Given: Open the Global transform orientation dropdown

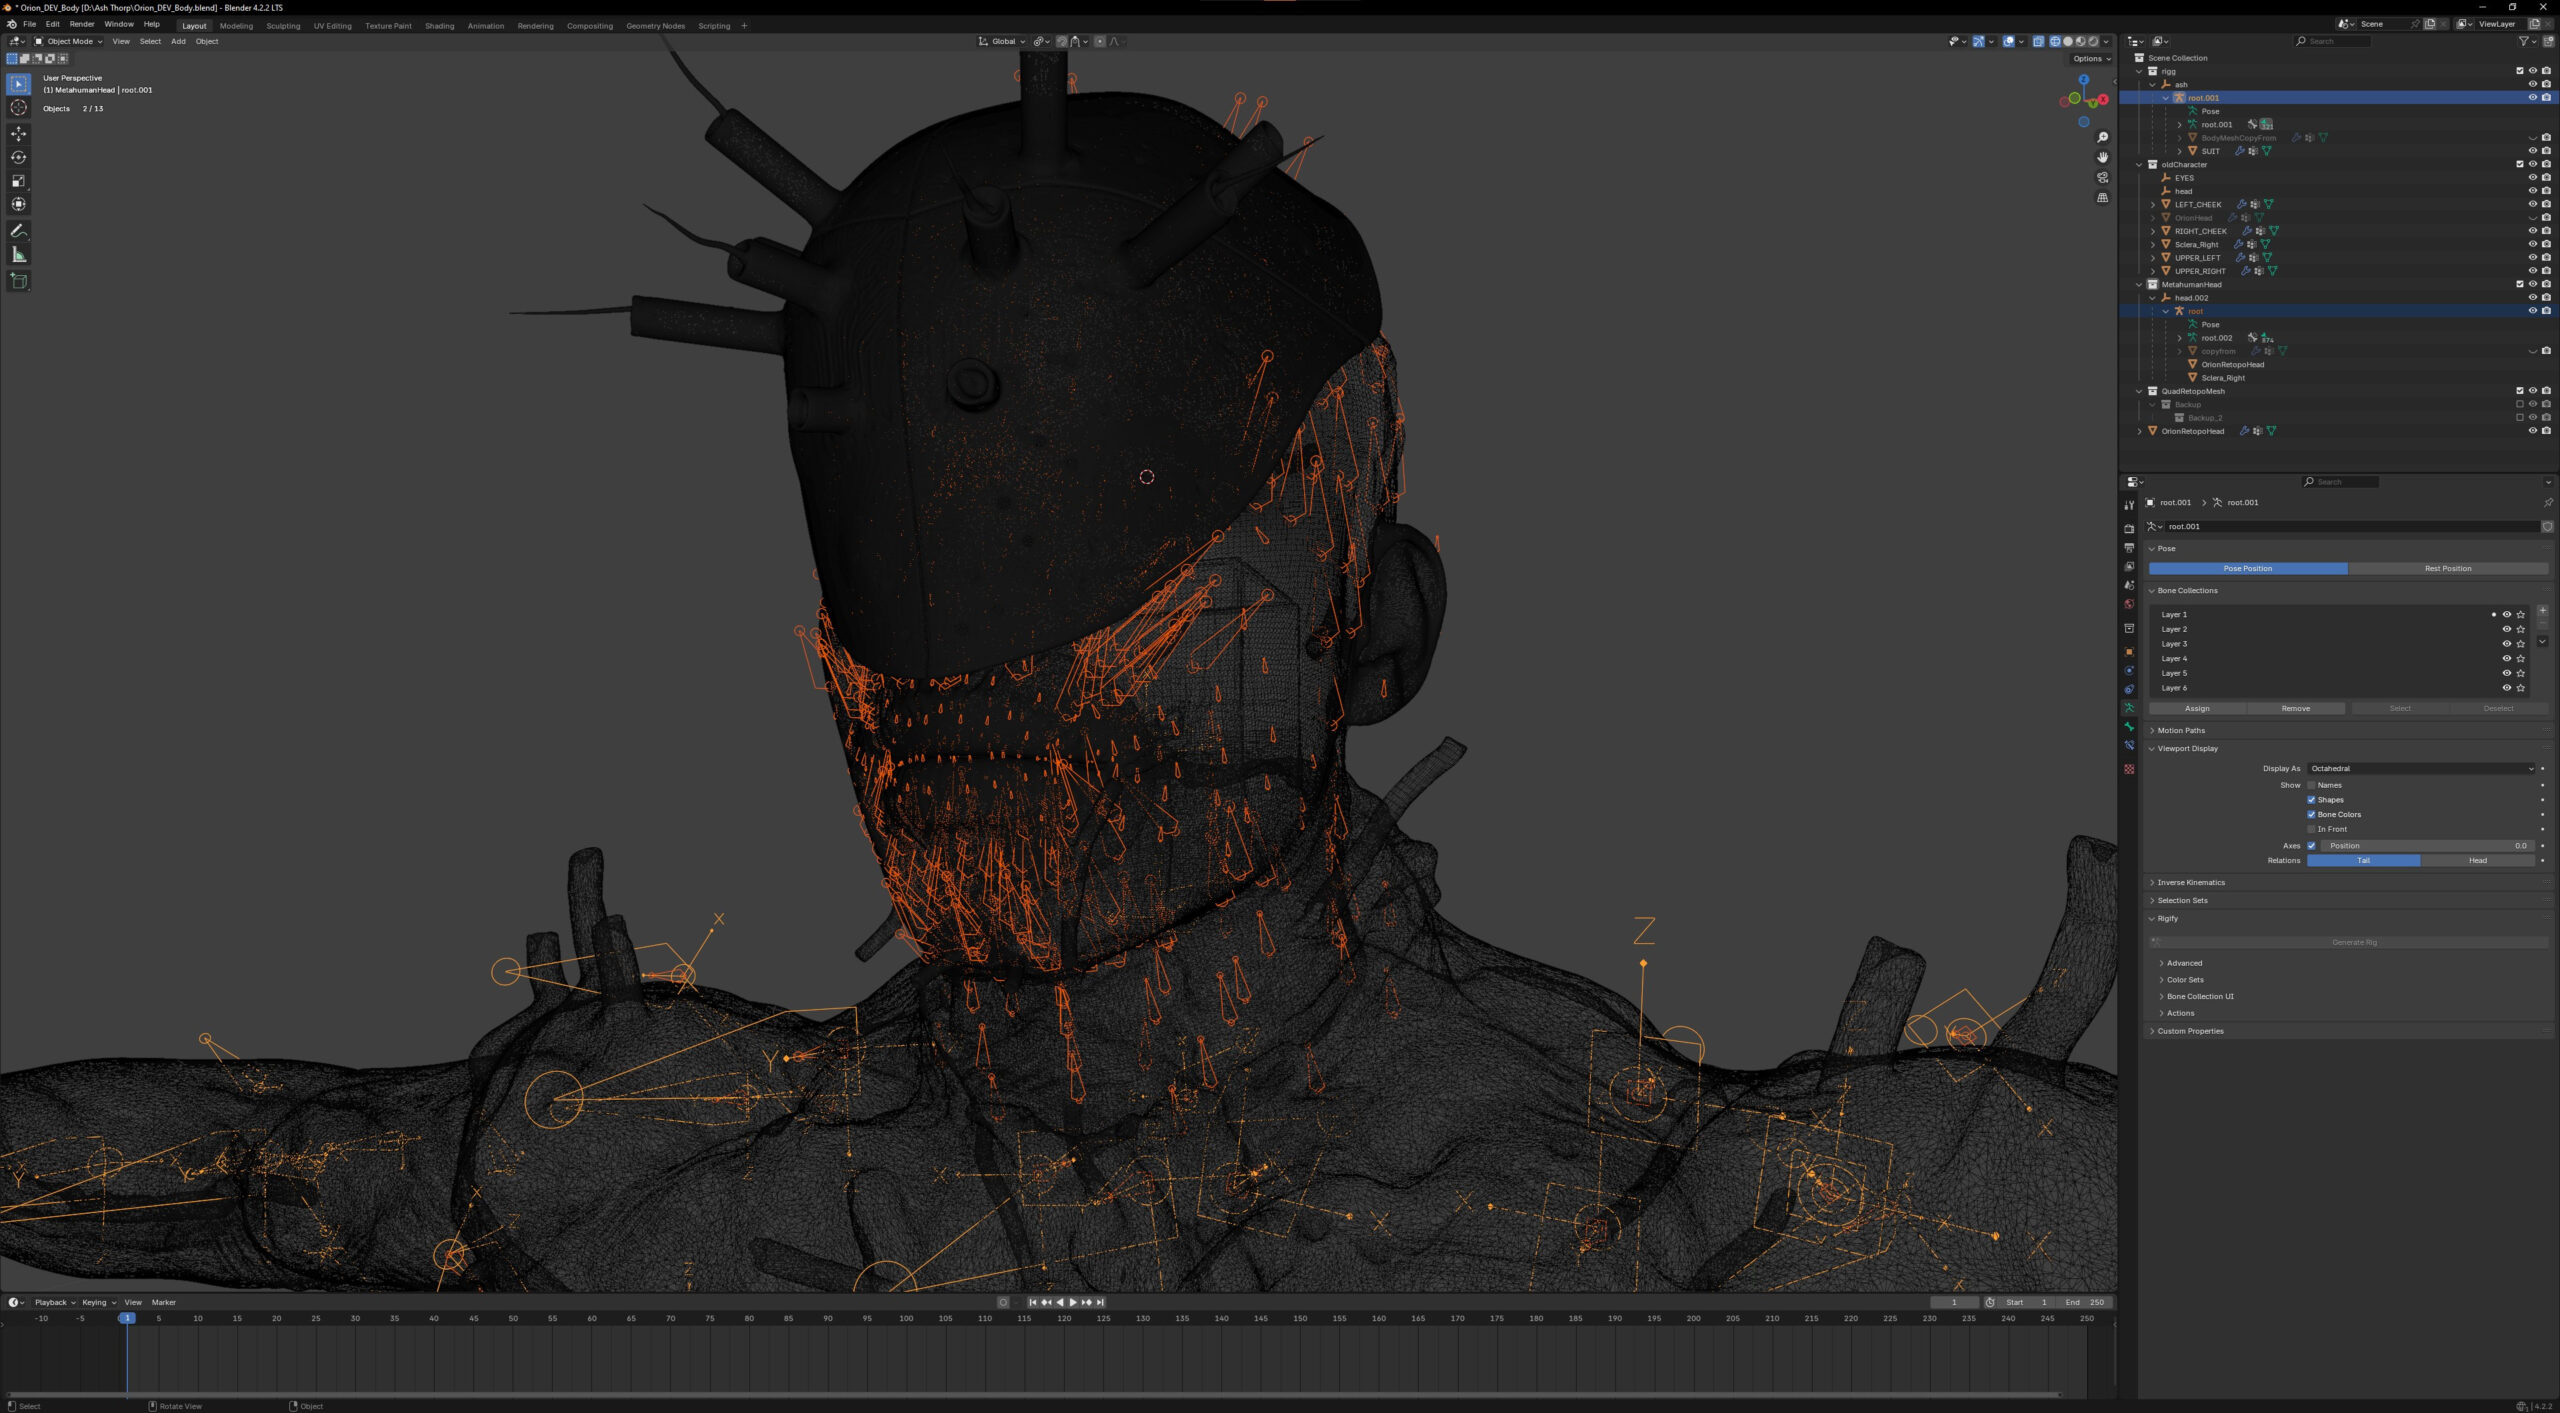Looking at the screenshot, I should [1002, 41].
